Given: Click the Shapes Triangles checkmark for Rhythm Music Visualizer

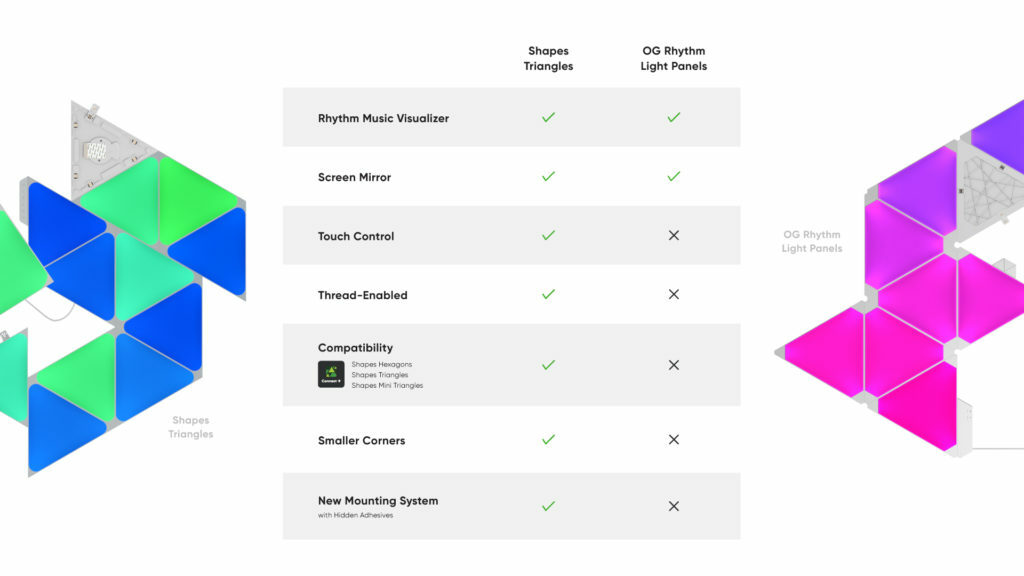Looking at the screenshot, I should pos(548,118).
